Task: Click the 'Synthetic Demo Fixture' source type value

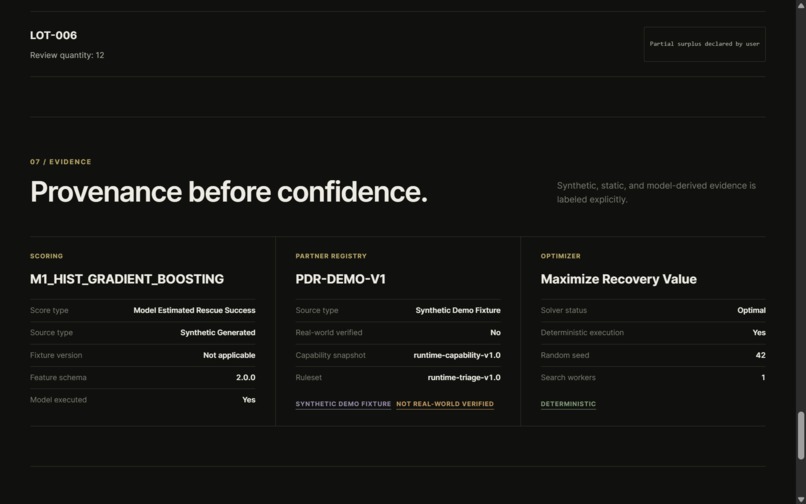Action: coord(458,310)
